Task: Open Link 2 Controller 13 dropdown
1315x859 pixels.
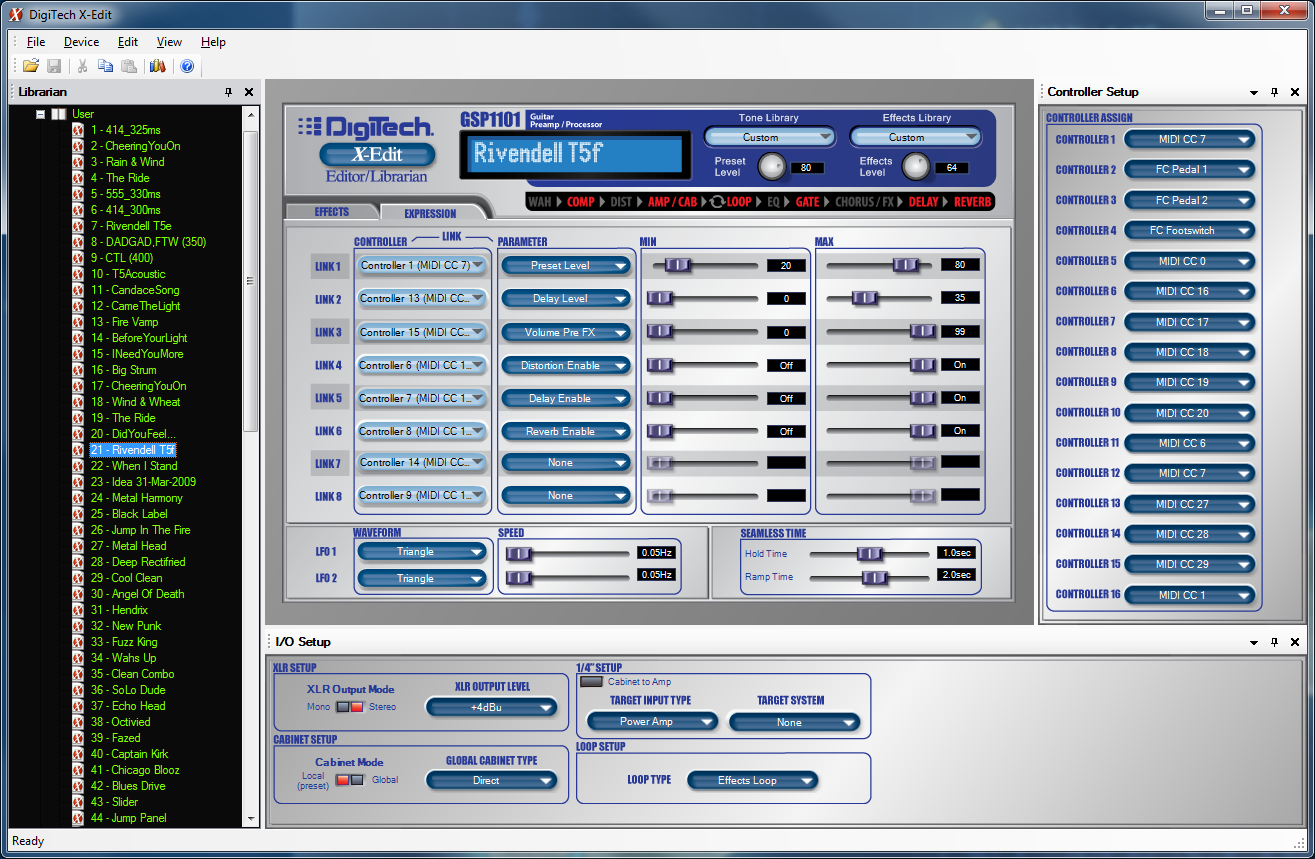Action: [x=422, y=299]
